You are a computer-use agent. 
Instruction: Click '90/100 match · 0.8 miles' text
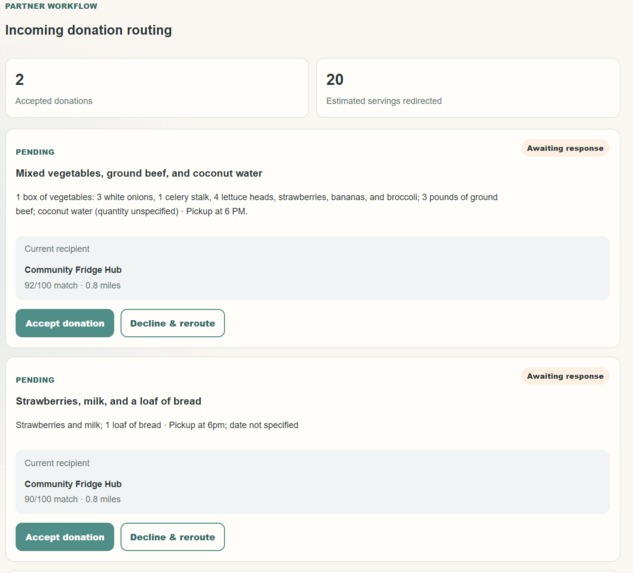(x=72, y=499)
